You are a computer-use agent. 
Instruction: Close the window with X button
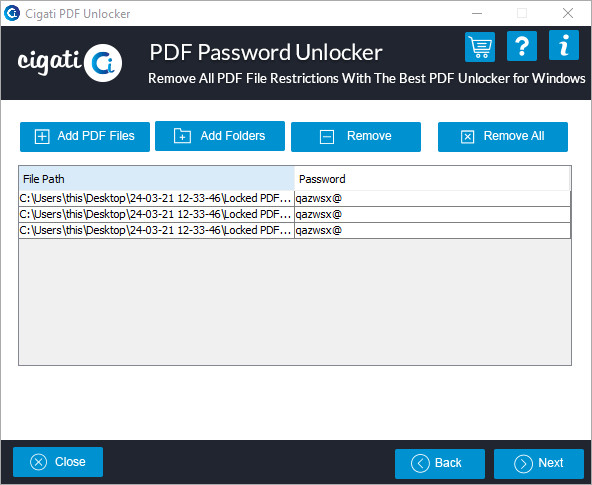pos(567,13)
